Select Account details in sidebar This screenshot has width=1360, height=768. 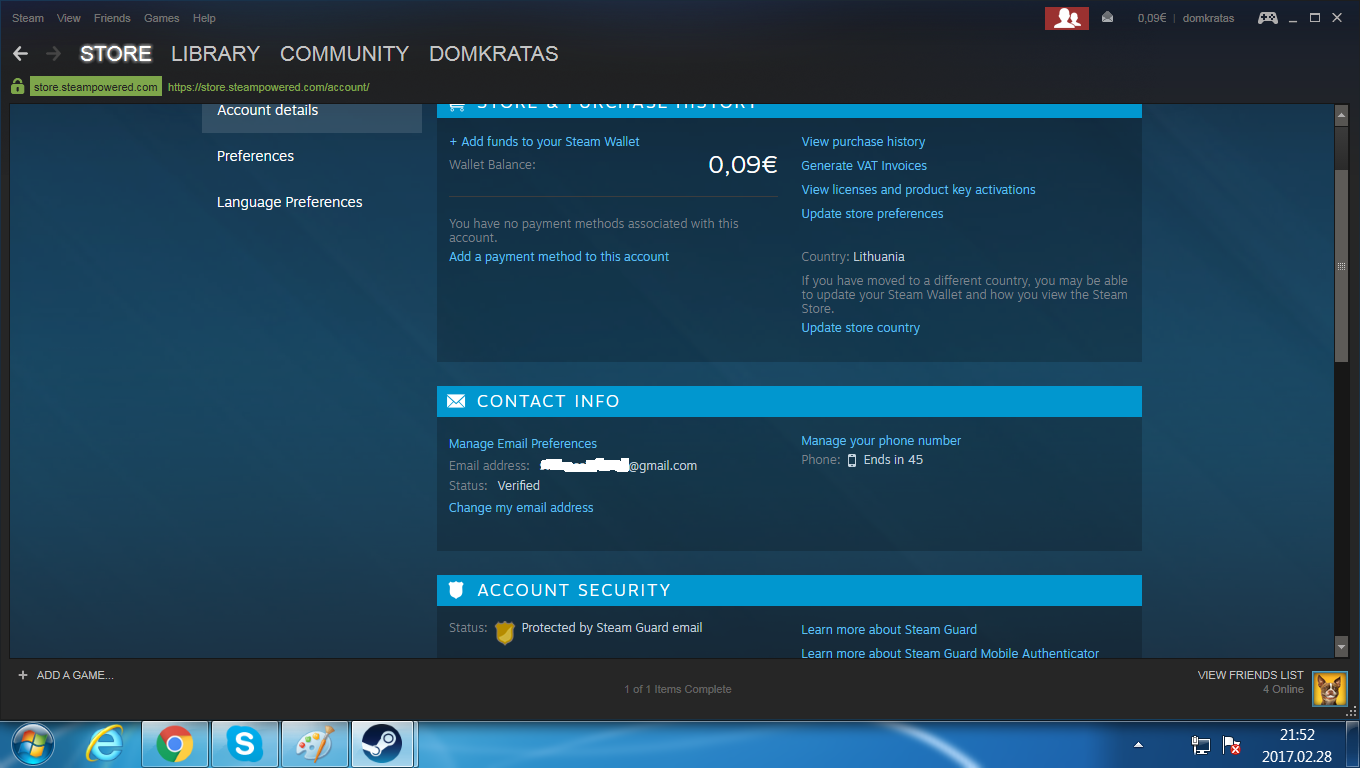point(312,117)
